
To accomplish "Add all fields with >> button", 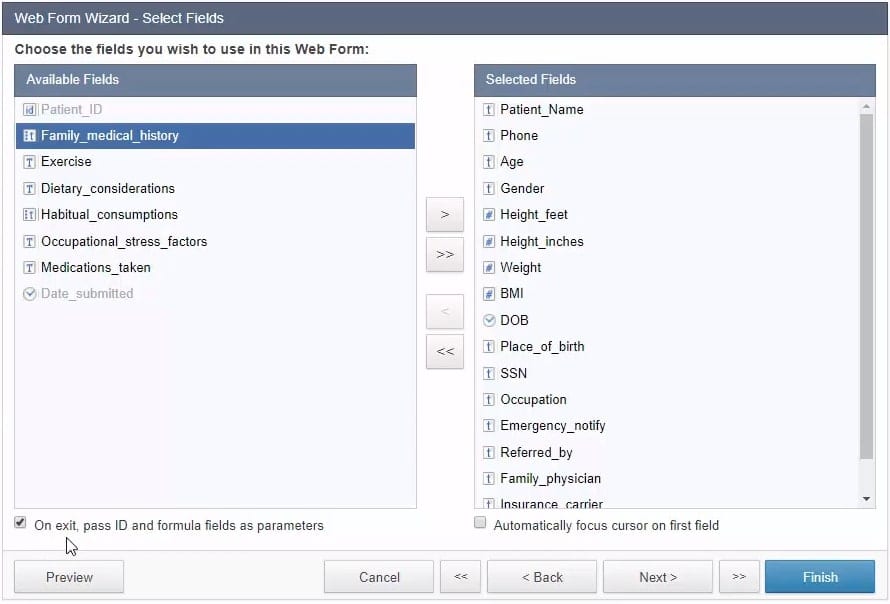I will pyautogui.click(x=445, y=255).
